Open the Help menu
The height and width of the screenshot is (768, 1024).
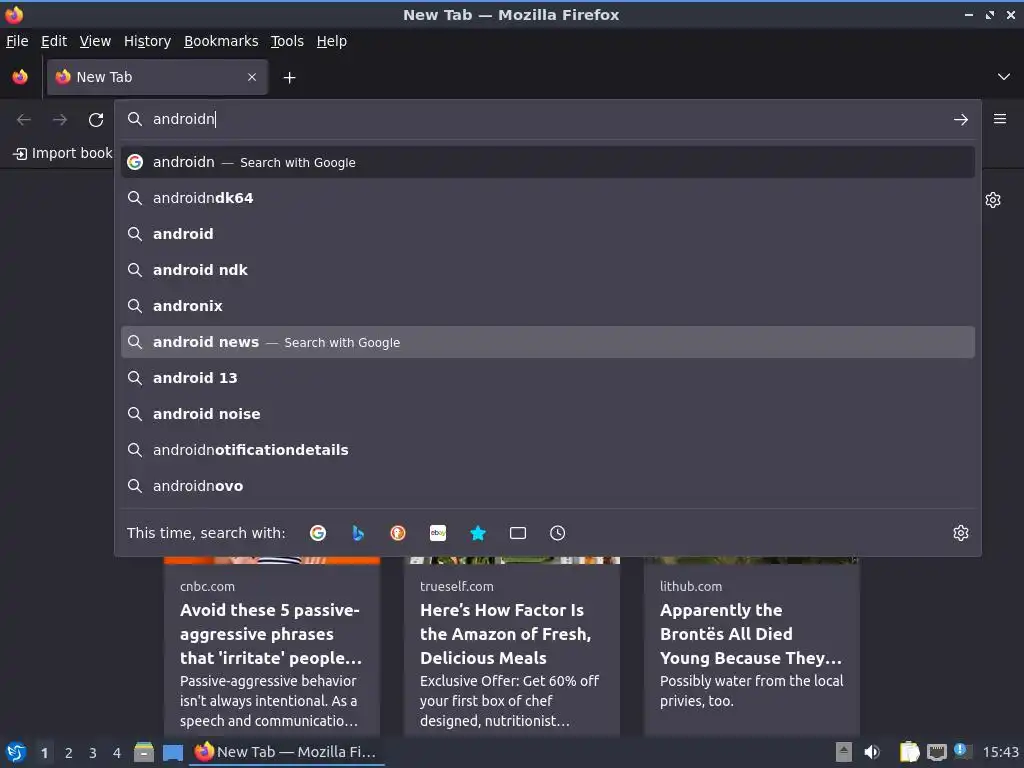(332, 41)
